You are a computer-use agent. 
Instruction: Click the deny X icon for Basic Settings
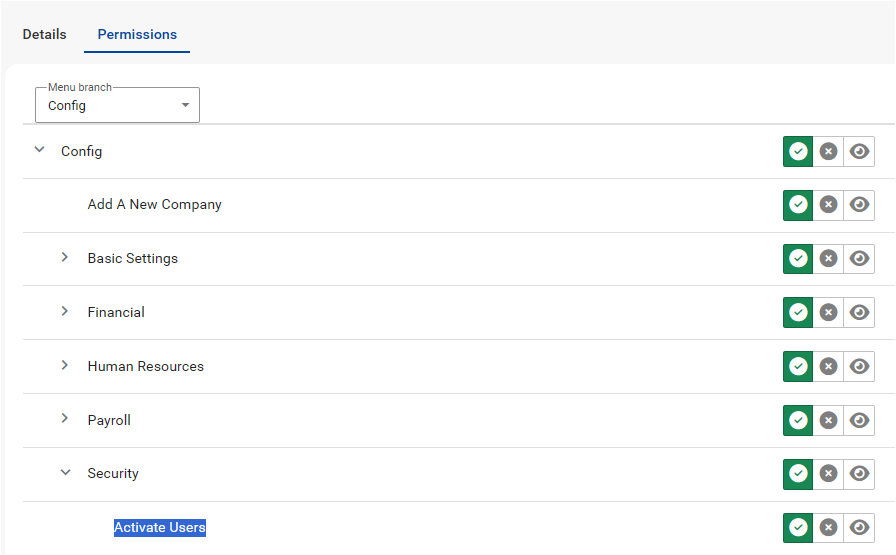click(x=828, y=258)
